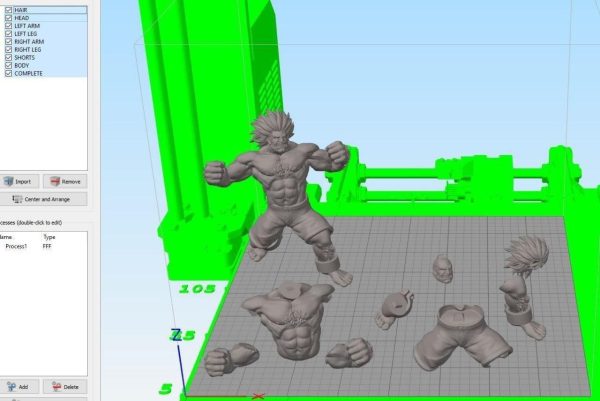Click the Remove model button
This screenshot has width=600, height=401.
(x=65, y=181)
